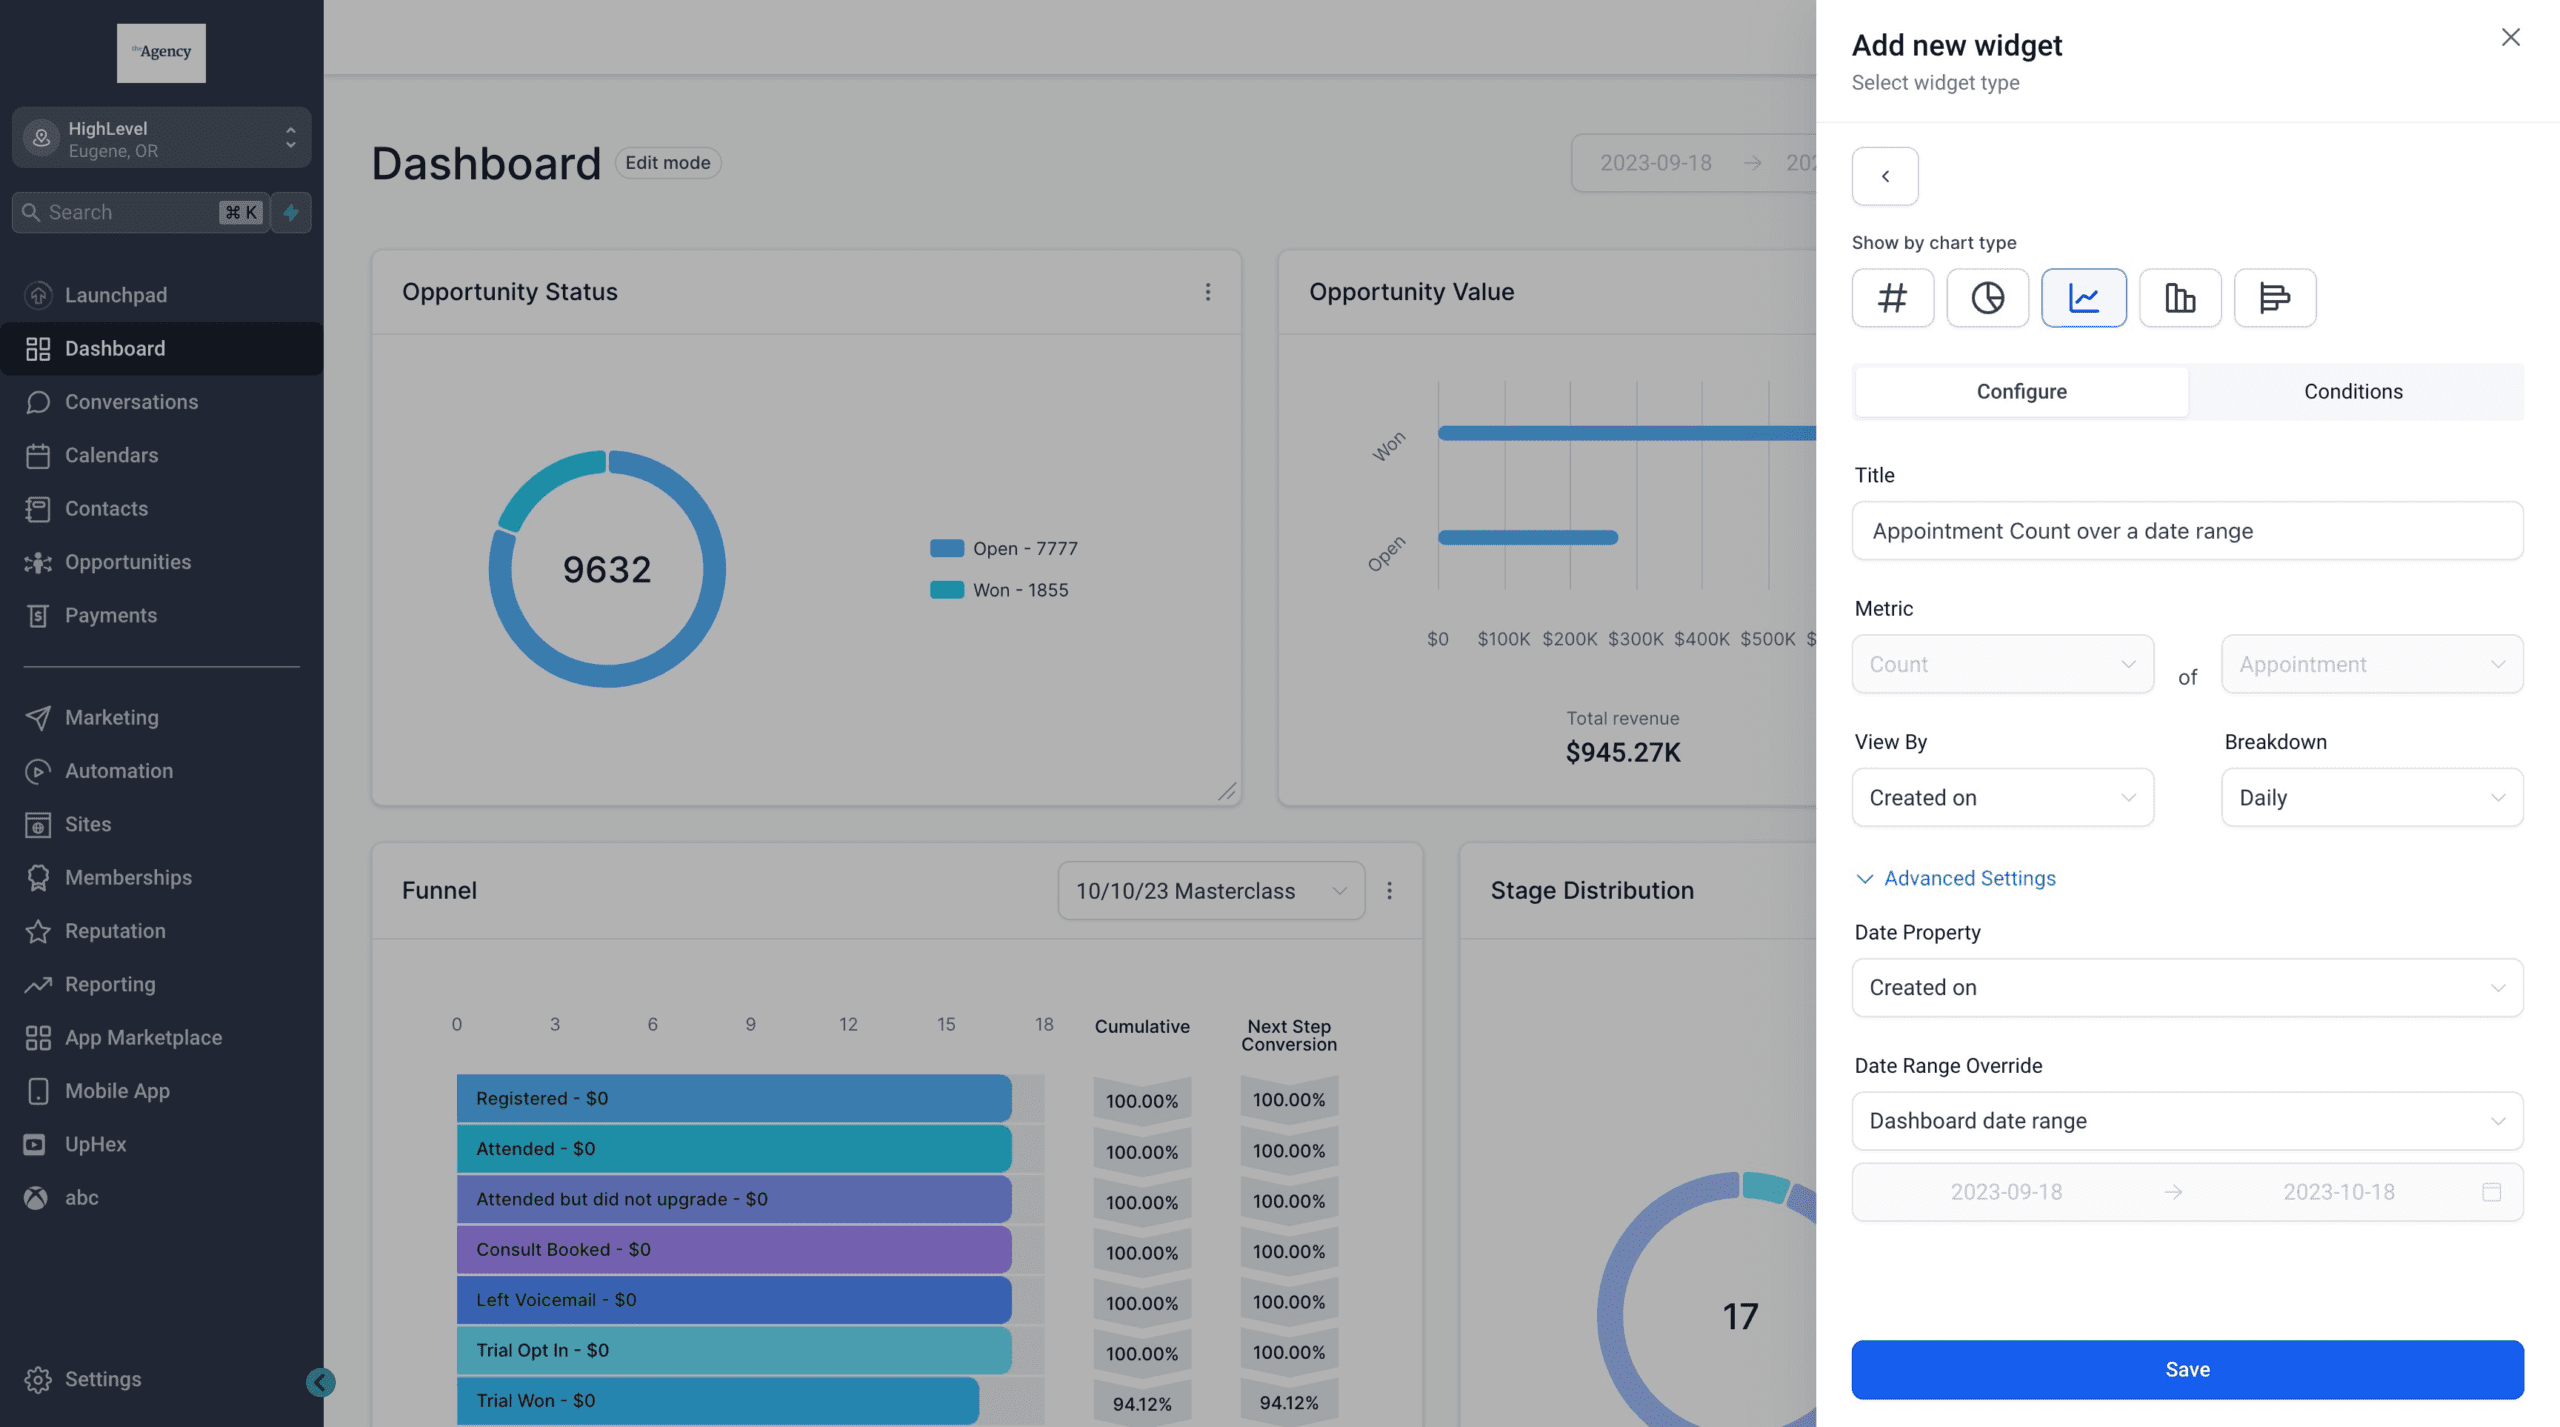Screen dimensions: 2560x1427
Task: Collapse the sidebar with the arrow button
Action: pos(320,1382)
